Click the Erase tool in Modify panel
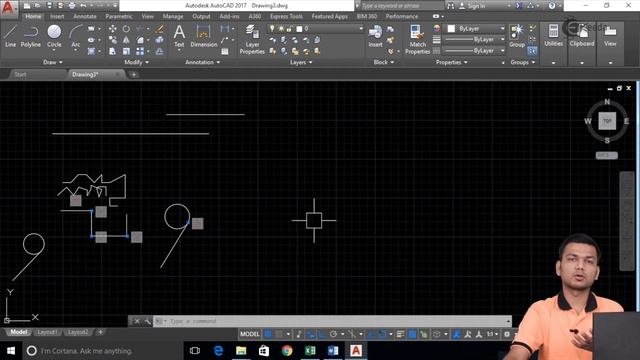The width and height of the screenshot is (640, 360). pos(160,29)
